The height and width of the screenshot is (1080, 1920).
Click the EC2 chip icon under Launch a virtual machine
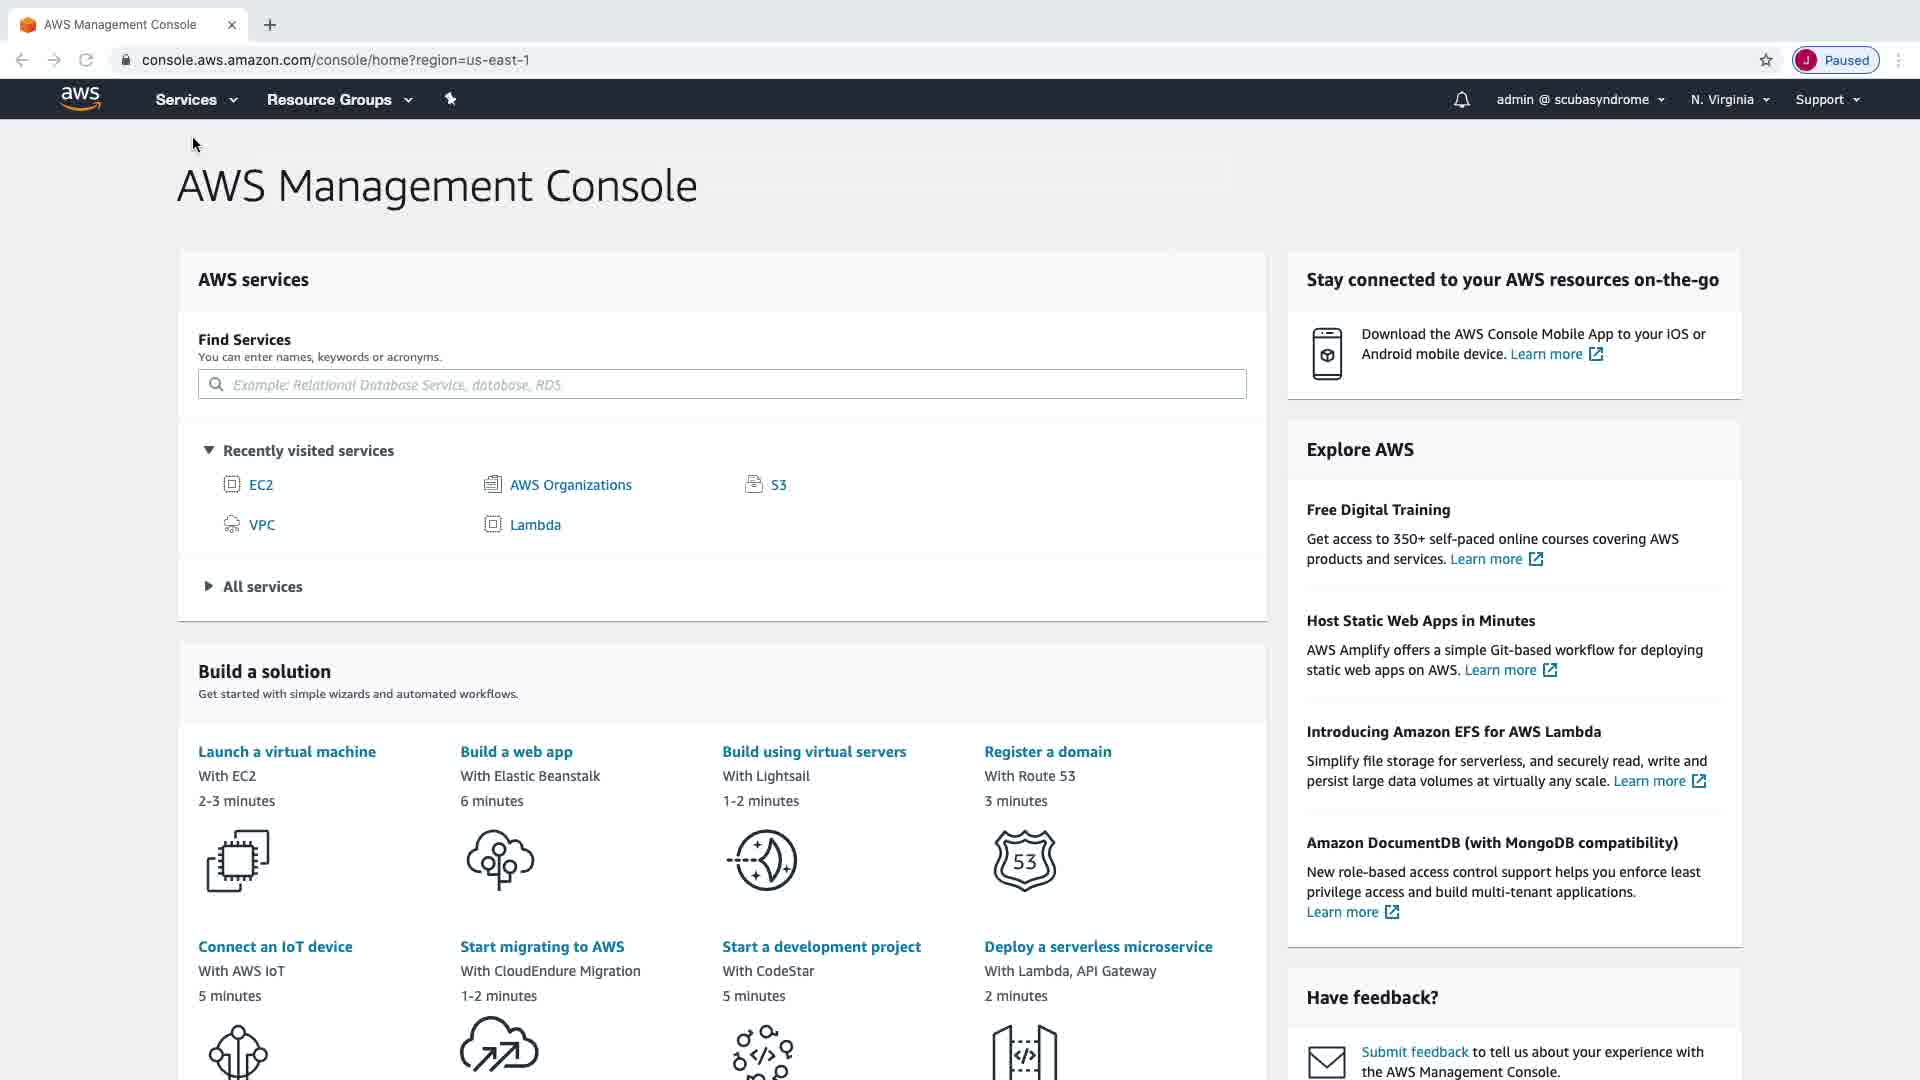click(238, 860)
